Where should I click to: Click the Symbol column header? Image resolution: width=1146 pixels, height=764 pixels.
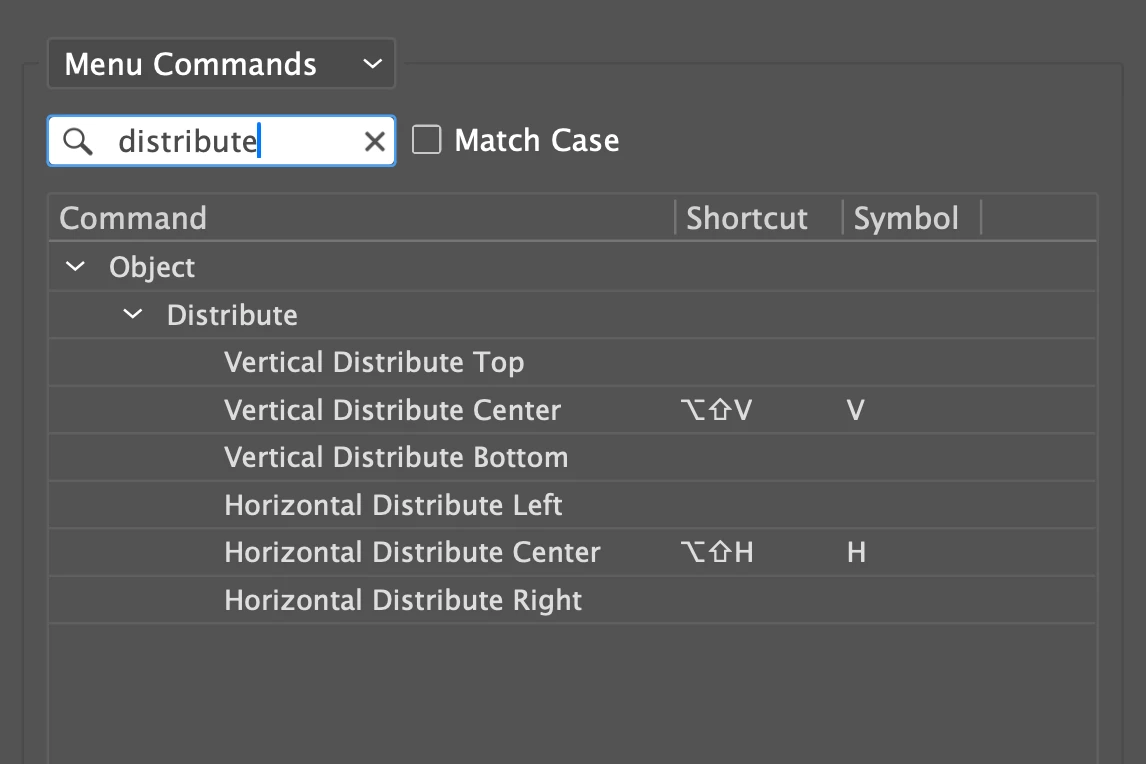[x=906, y=218]
